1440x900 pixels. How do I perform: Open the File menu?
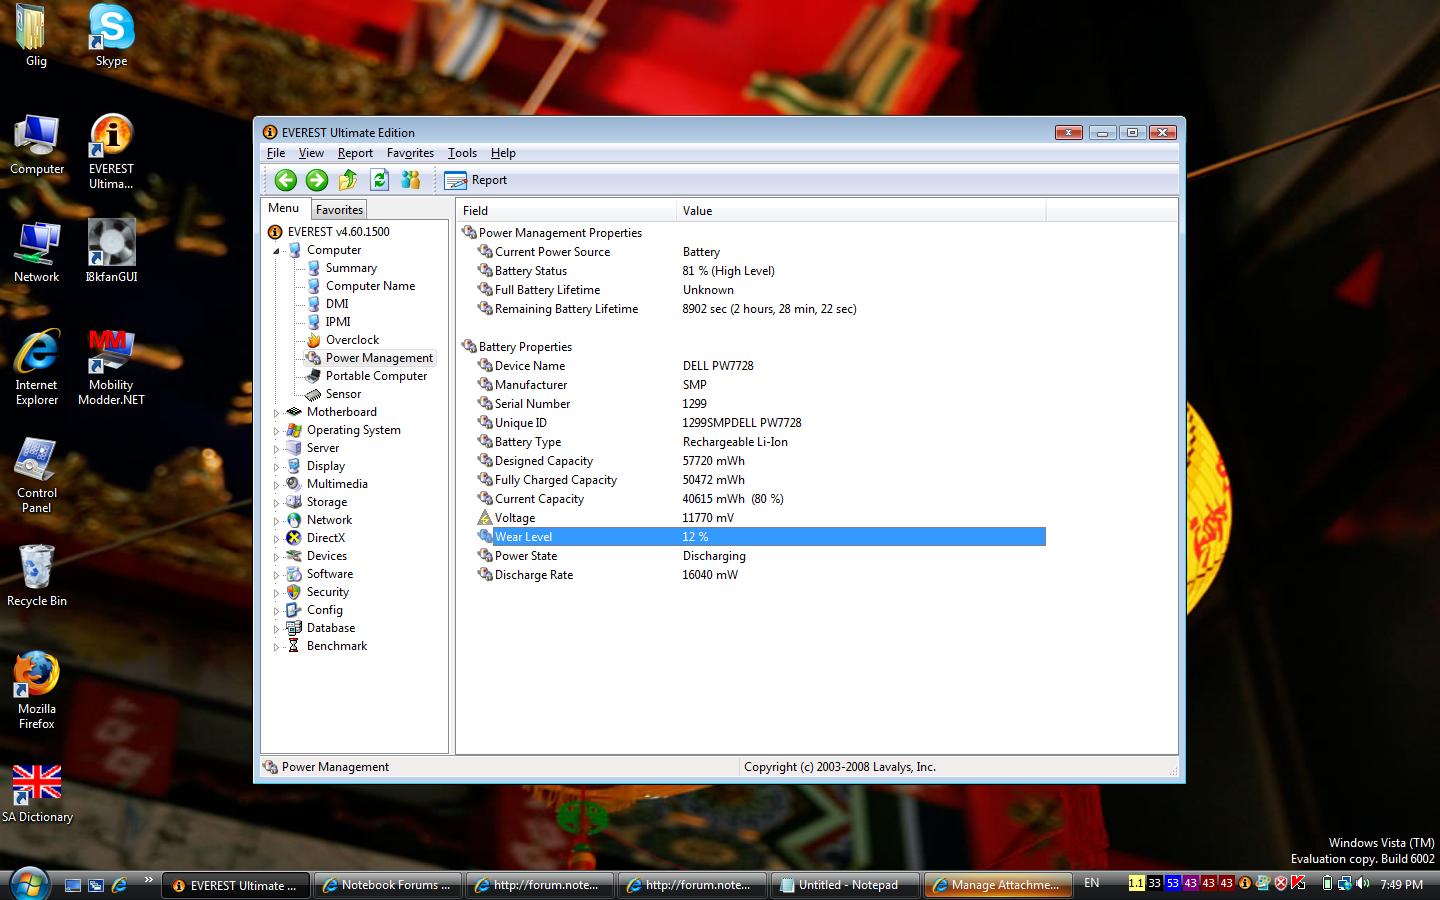(x=276, y=153)
